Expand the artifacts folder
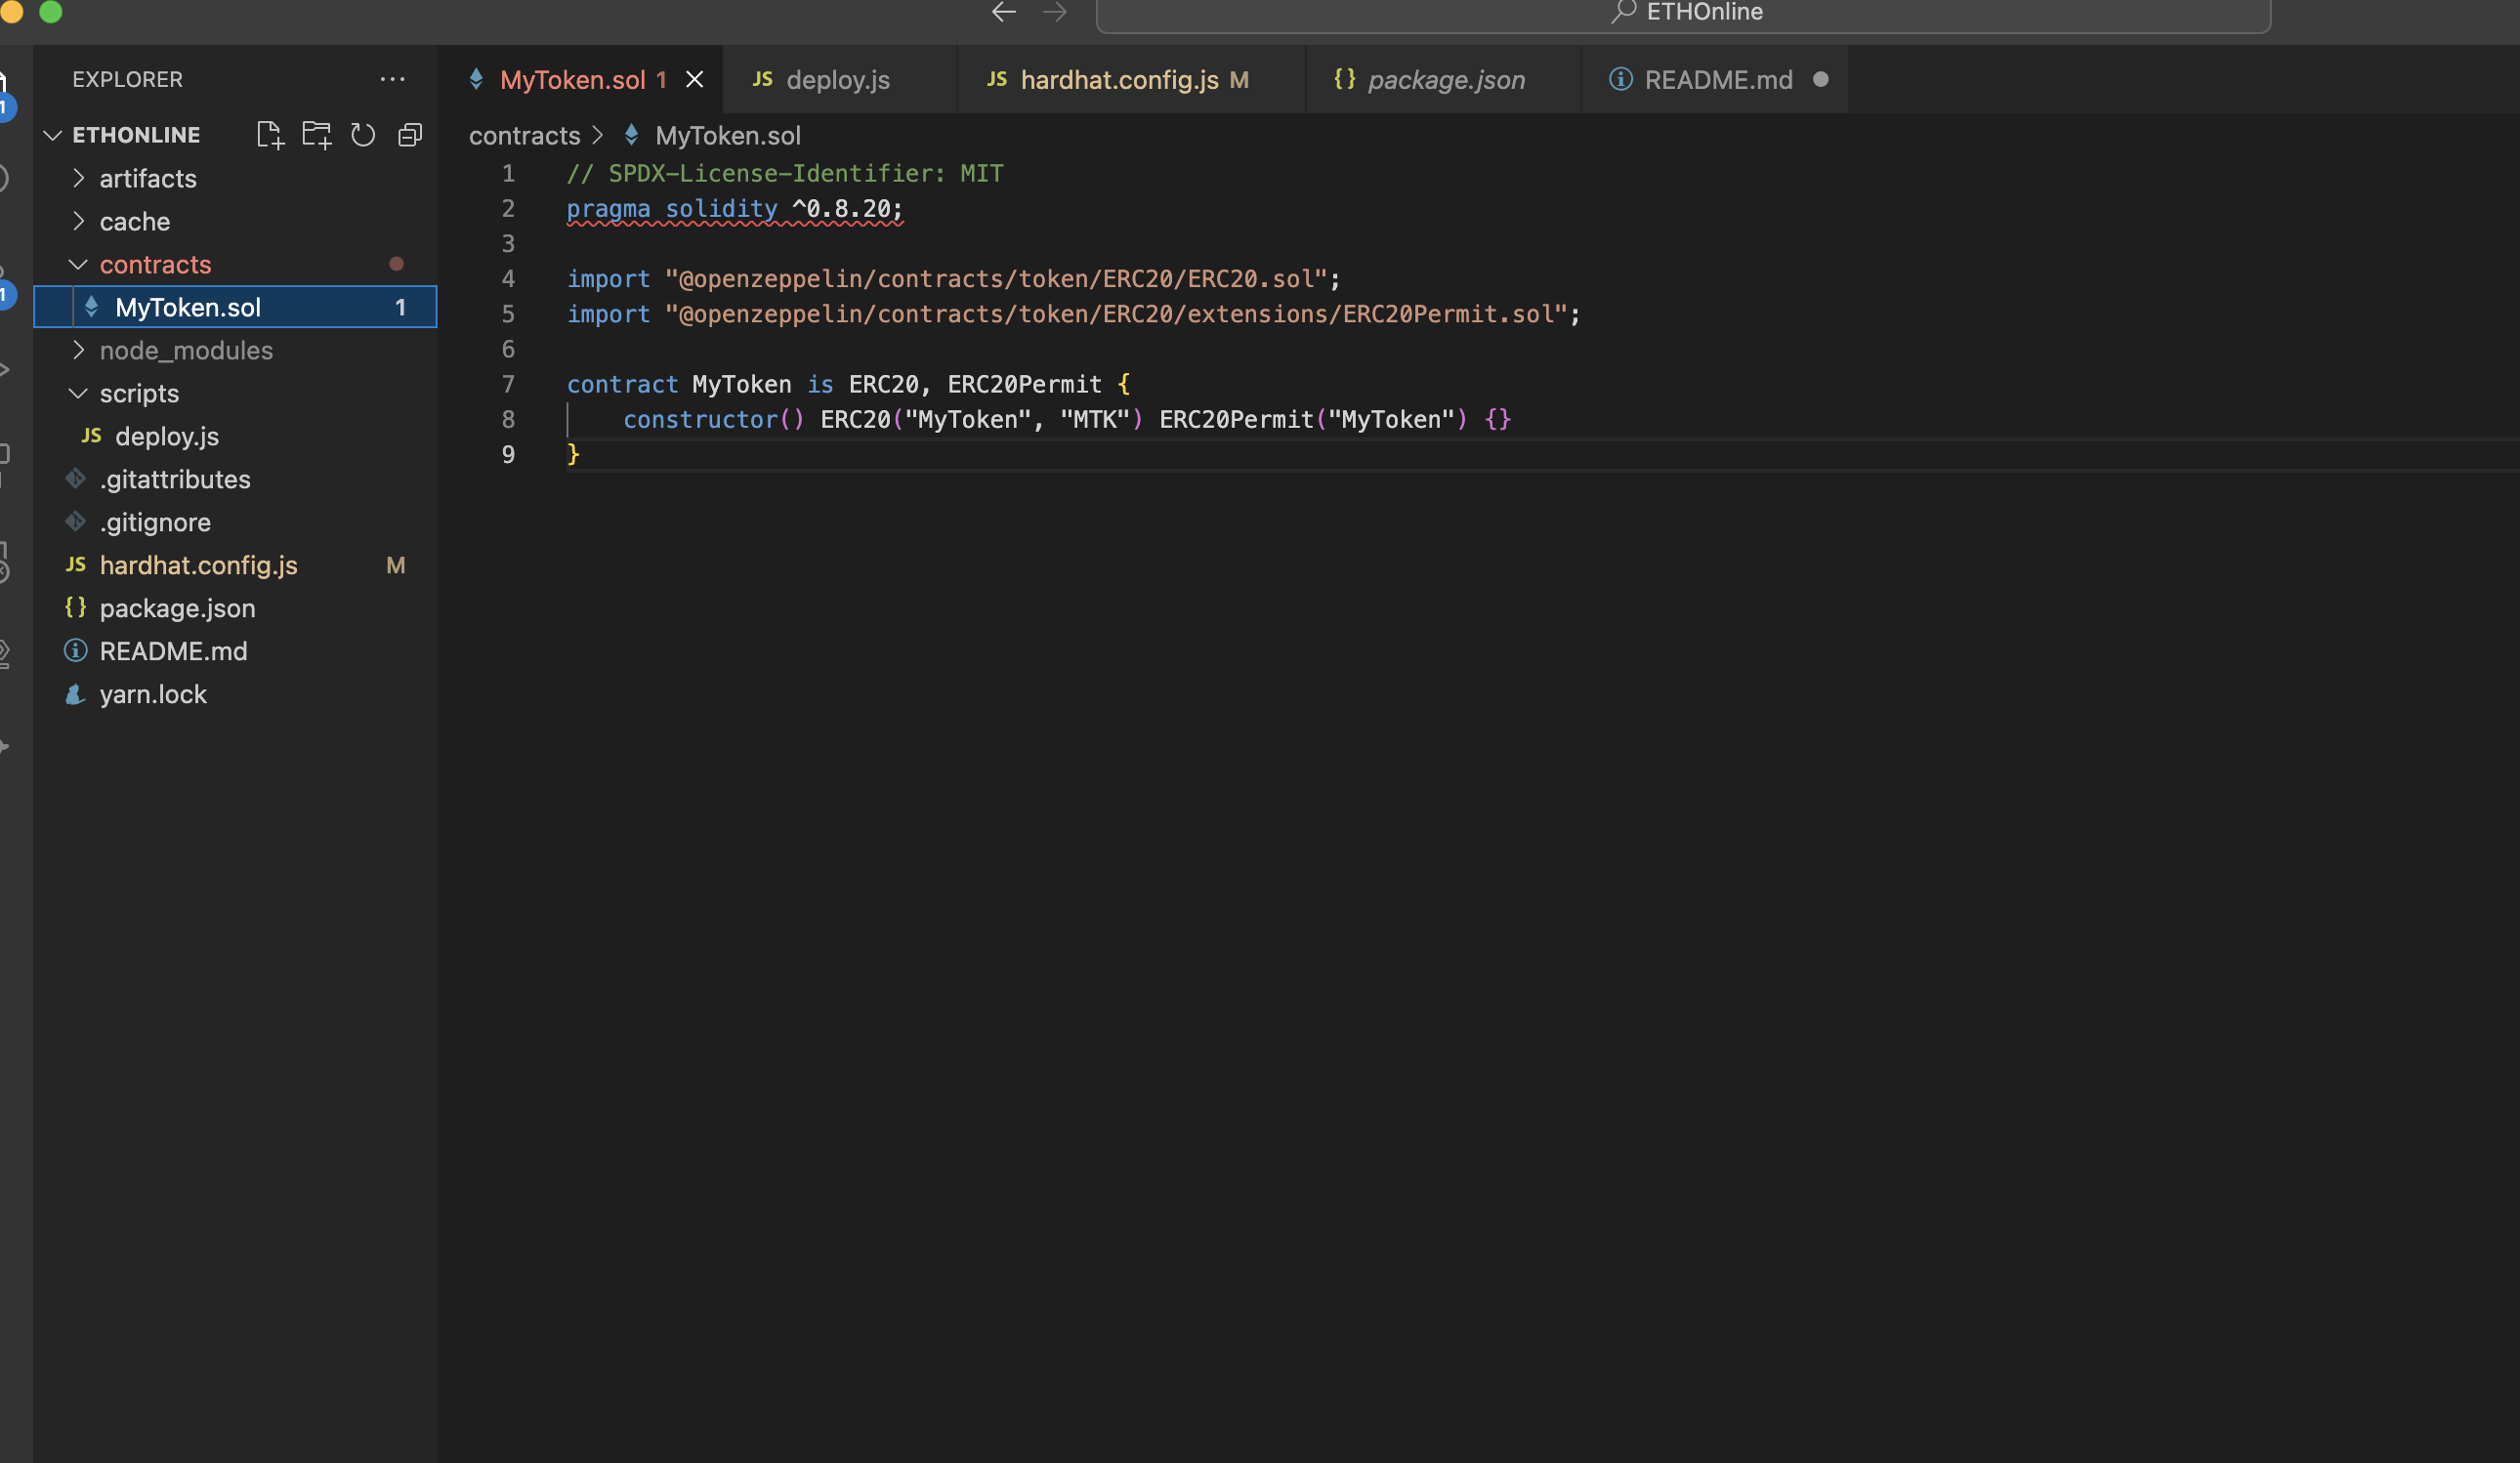The height and width of the screenshot is (1463, 2520). click(x=148, y=179)
